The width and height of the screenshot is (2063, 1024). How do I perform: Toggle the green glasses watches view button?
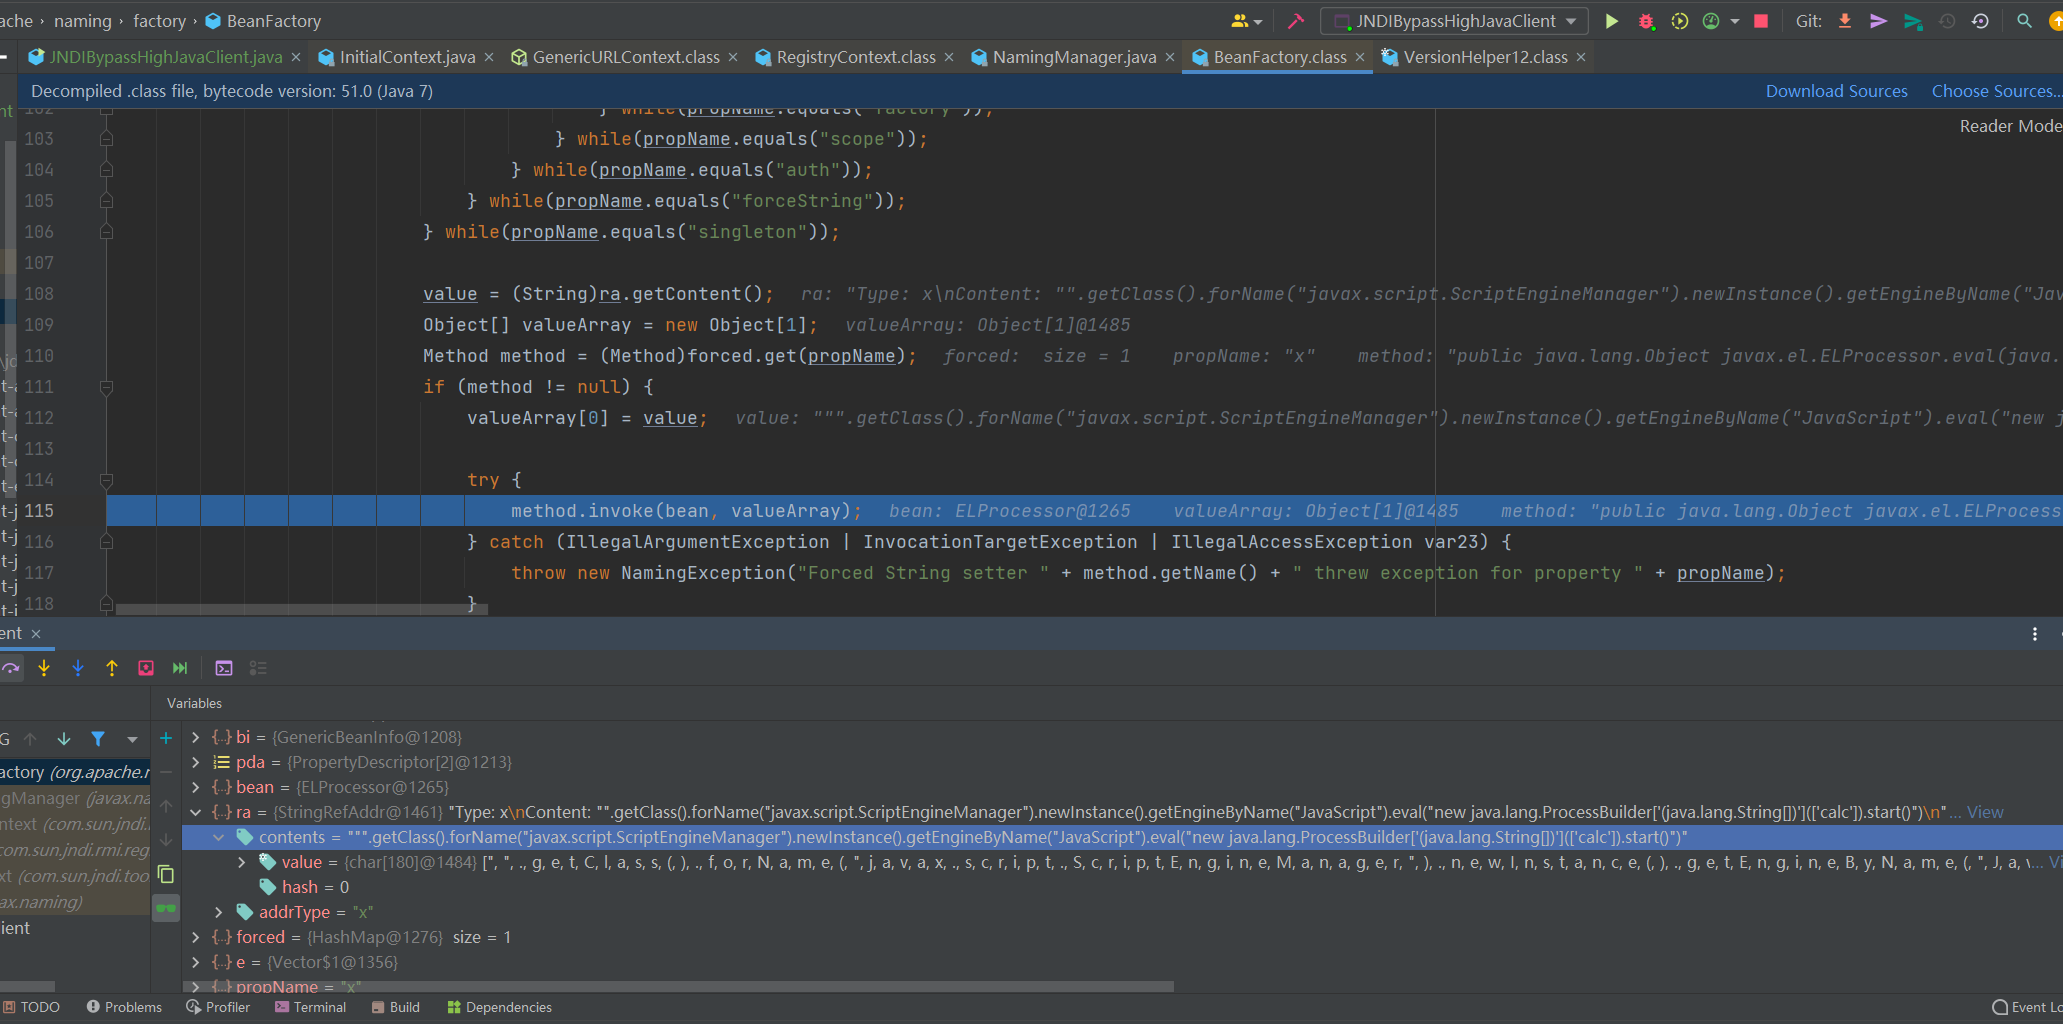pyautogui.click(x=166, y=908)
